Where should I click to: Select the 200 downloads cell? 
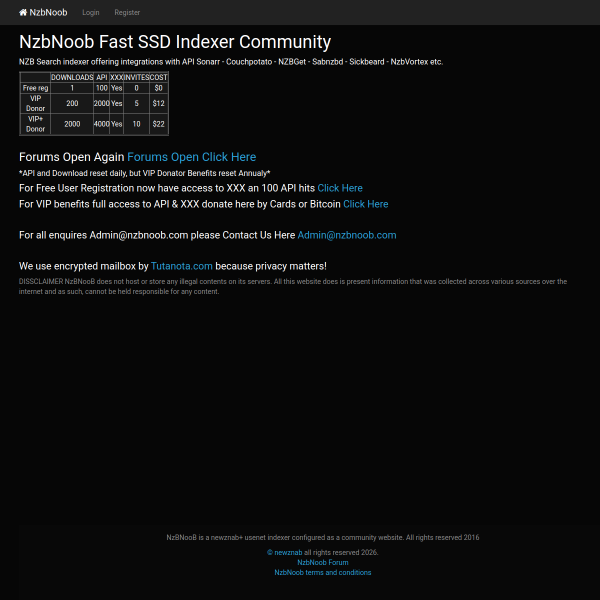tap(72, 103)
